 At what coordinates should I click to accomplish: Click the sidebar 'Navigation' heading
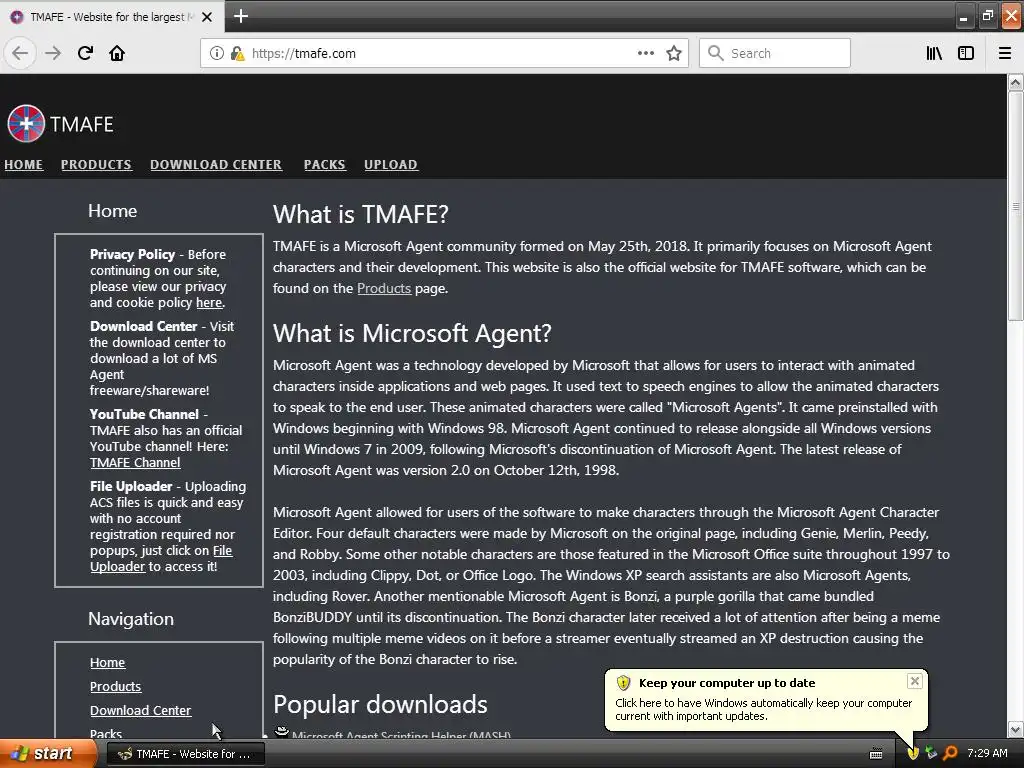(x=131, y=618)
